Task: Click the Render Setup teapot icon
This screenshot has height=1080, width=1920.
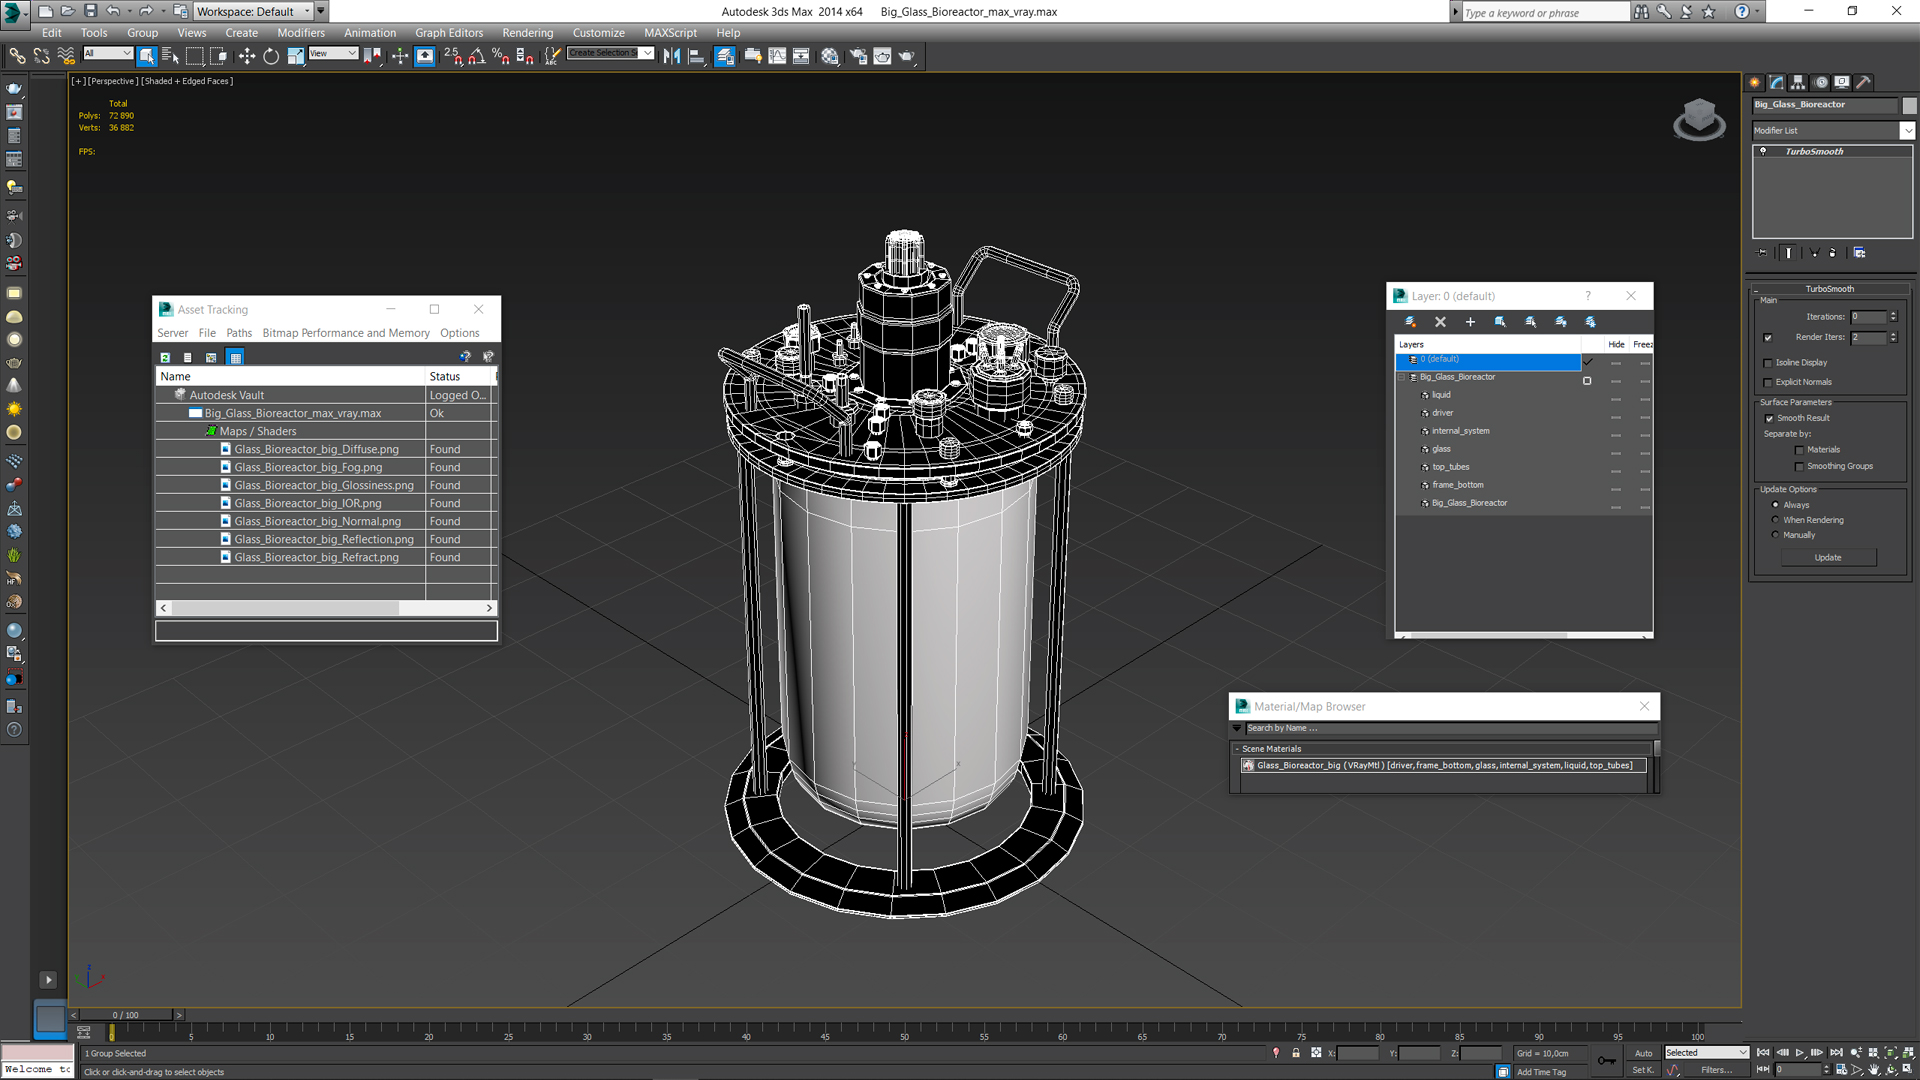Action: coord(858,57)
